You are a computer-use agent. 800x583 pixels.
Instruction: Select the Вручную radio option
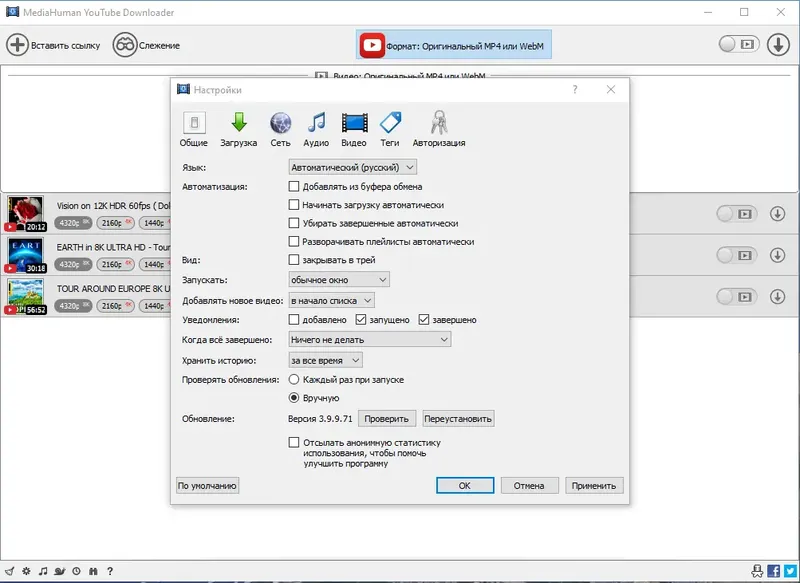click(x=294, y=398)
